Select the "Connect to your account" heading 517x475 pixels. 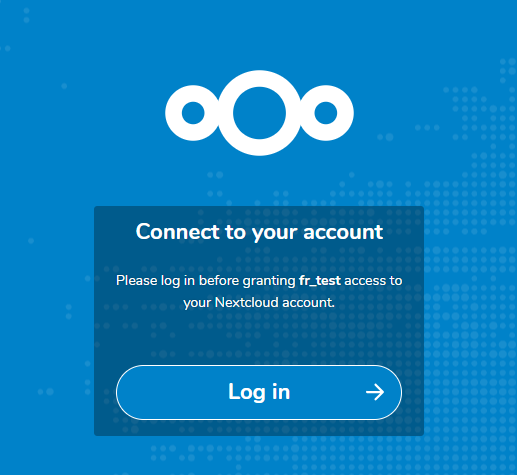[259, 232]
